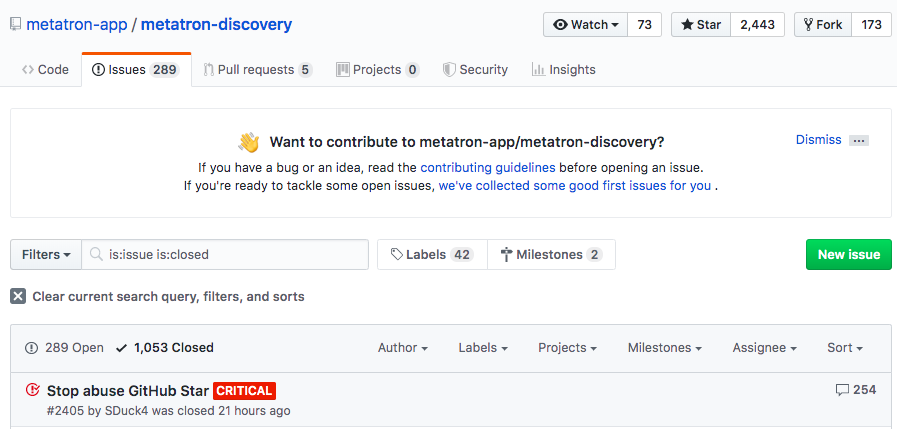The width and height of the screenshot is (897, 429).
Task: Click the magnifier icon in search box
Action: (x=97, y=255)
